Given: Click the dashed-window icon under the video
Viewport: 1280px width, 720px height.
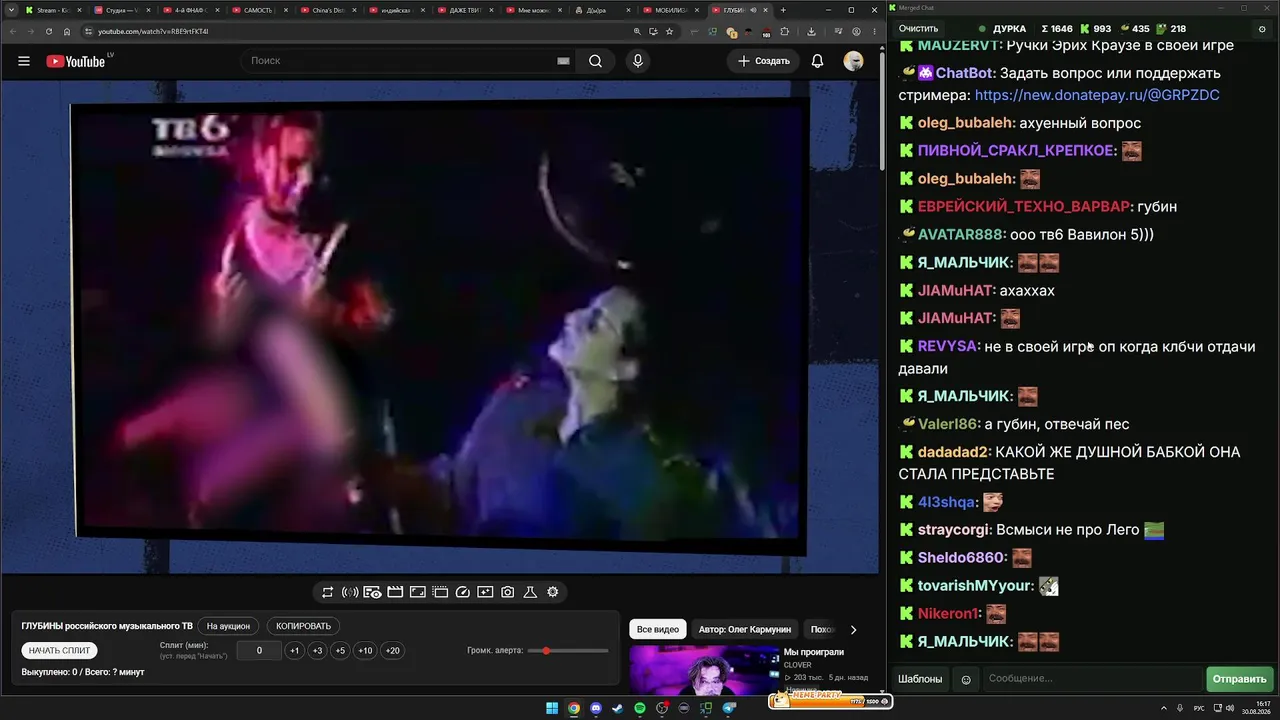Looking at the screenshot, I should (x=440, y=592).
